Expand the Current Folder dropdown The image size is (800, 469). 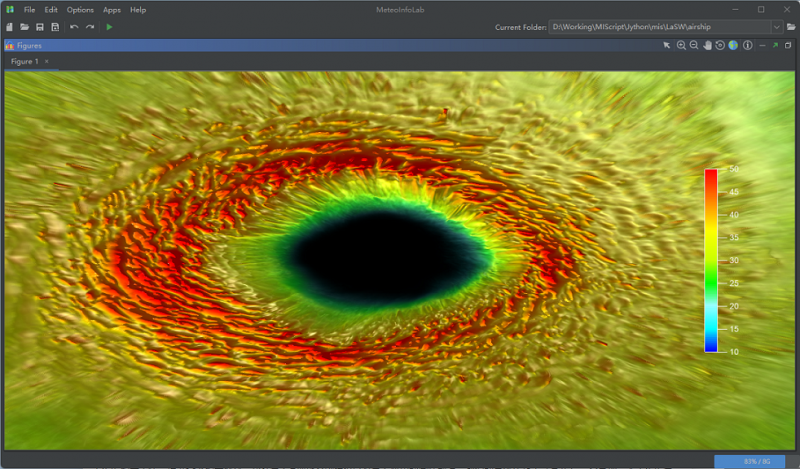pyautogui.click(x=776, y=27)
